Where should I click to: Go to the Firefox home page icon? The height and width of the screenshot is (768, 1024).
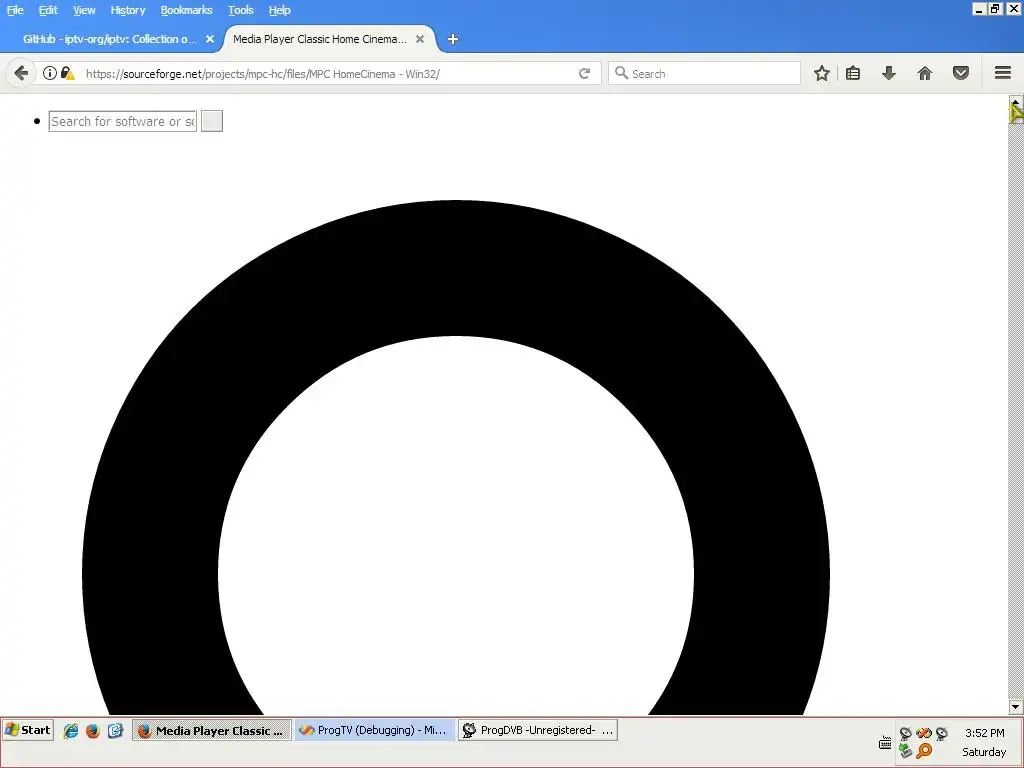point(925,73)
